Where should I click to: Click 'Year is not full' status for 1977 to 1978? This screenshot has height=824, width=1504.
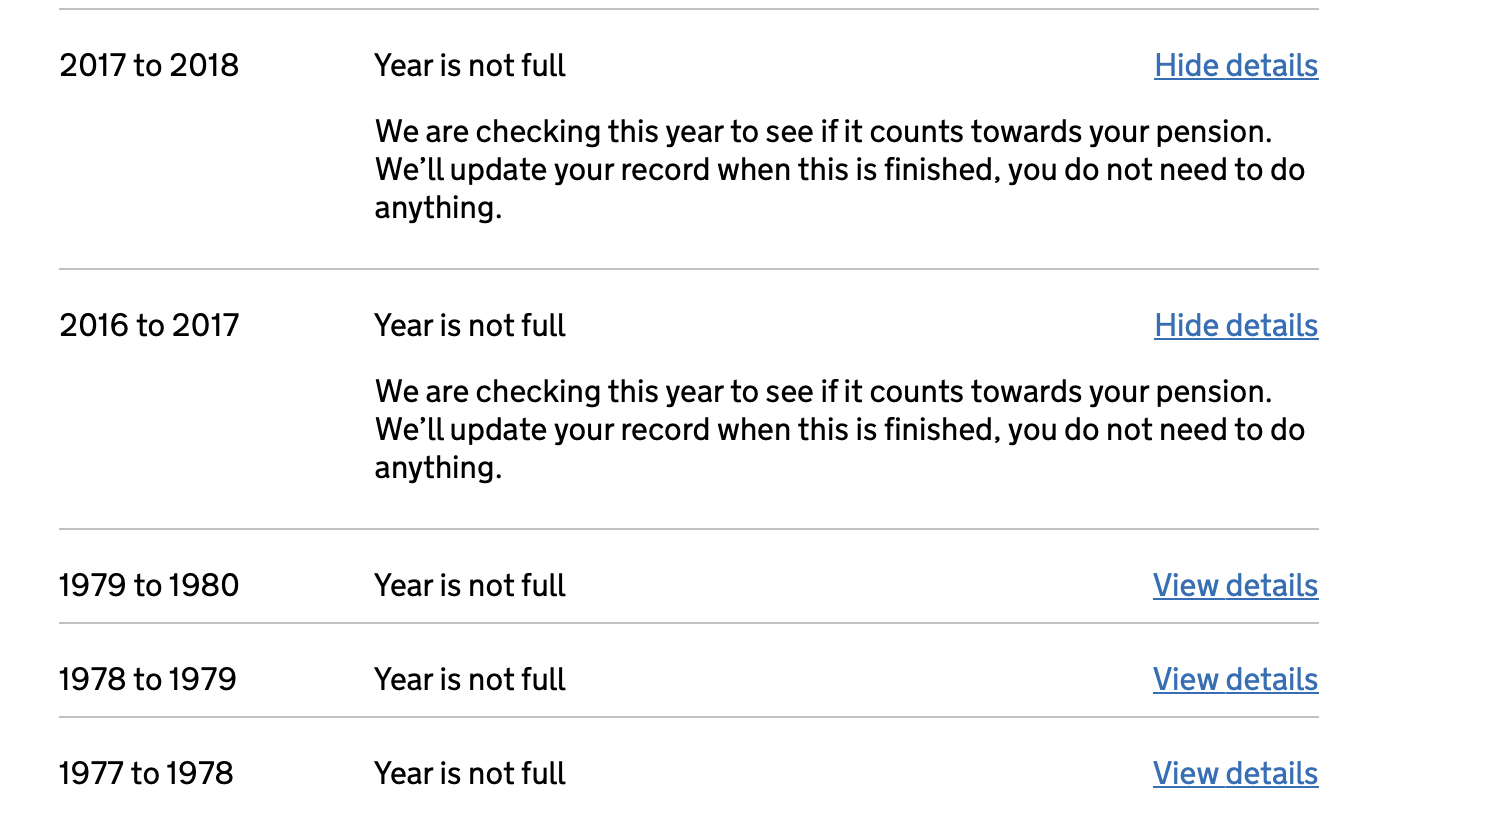pos(470,774)
